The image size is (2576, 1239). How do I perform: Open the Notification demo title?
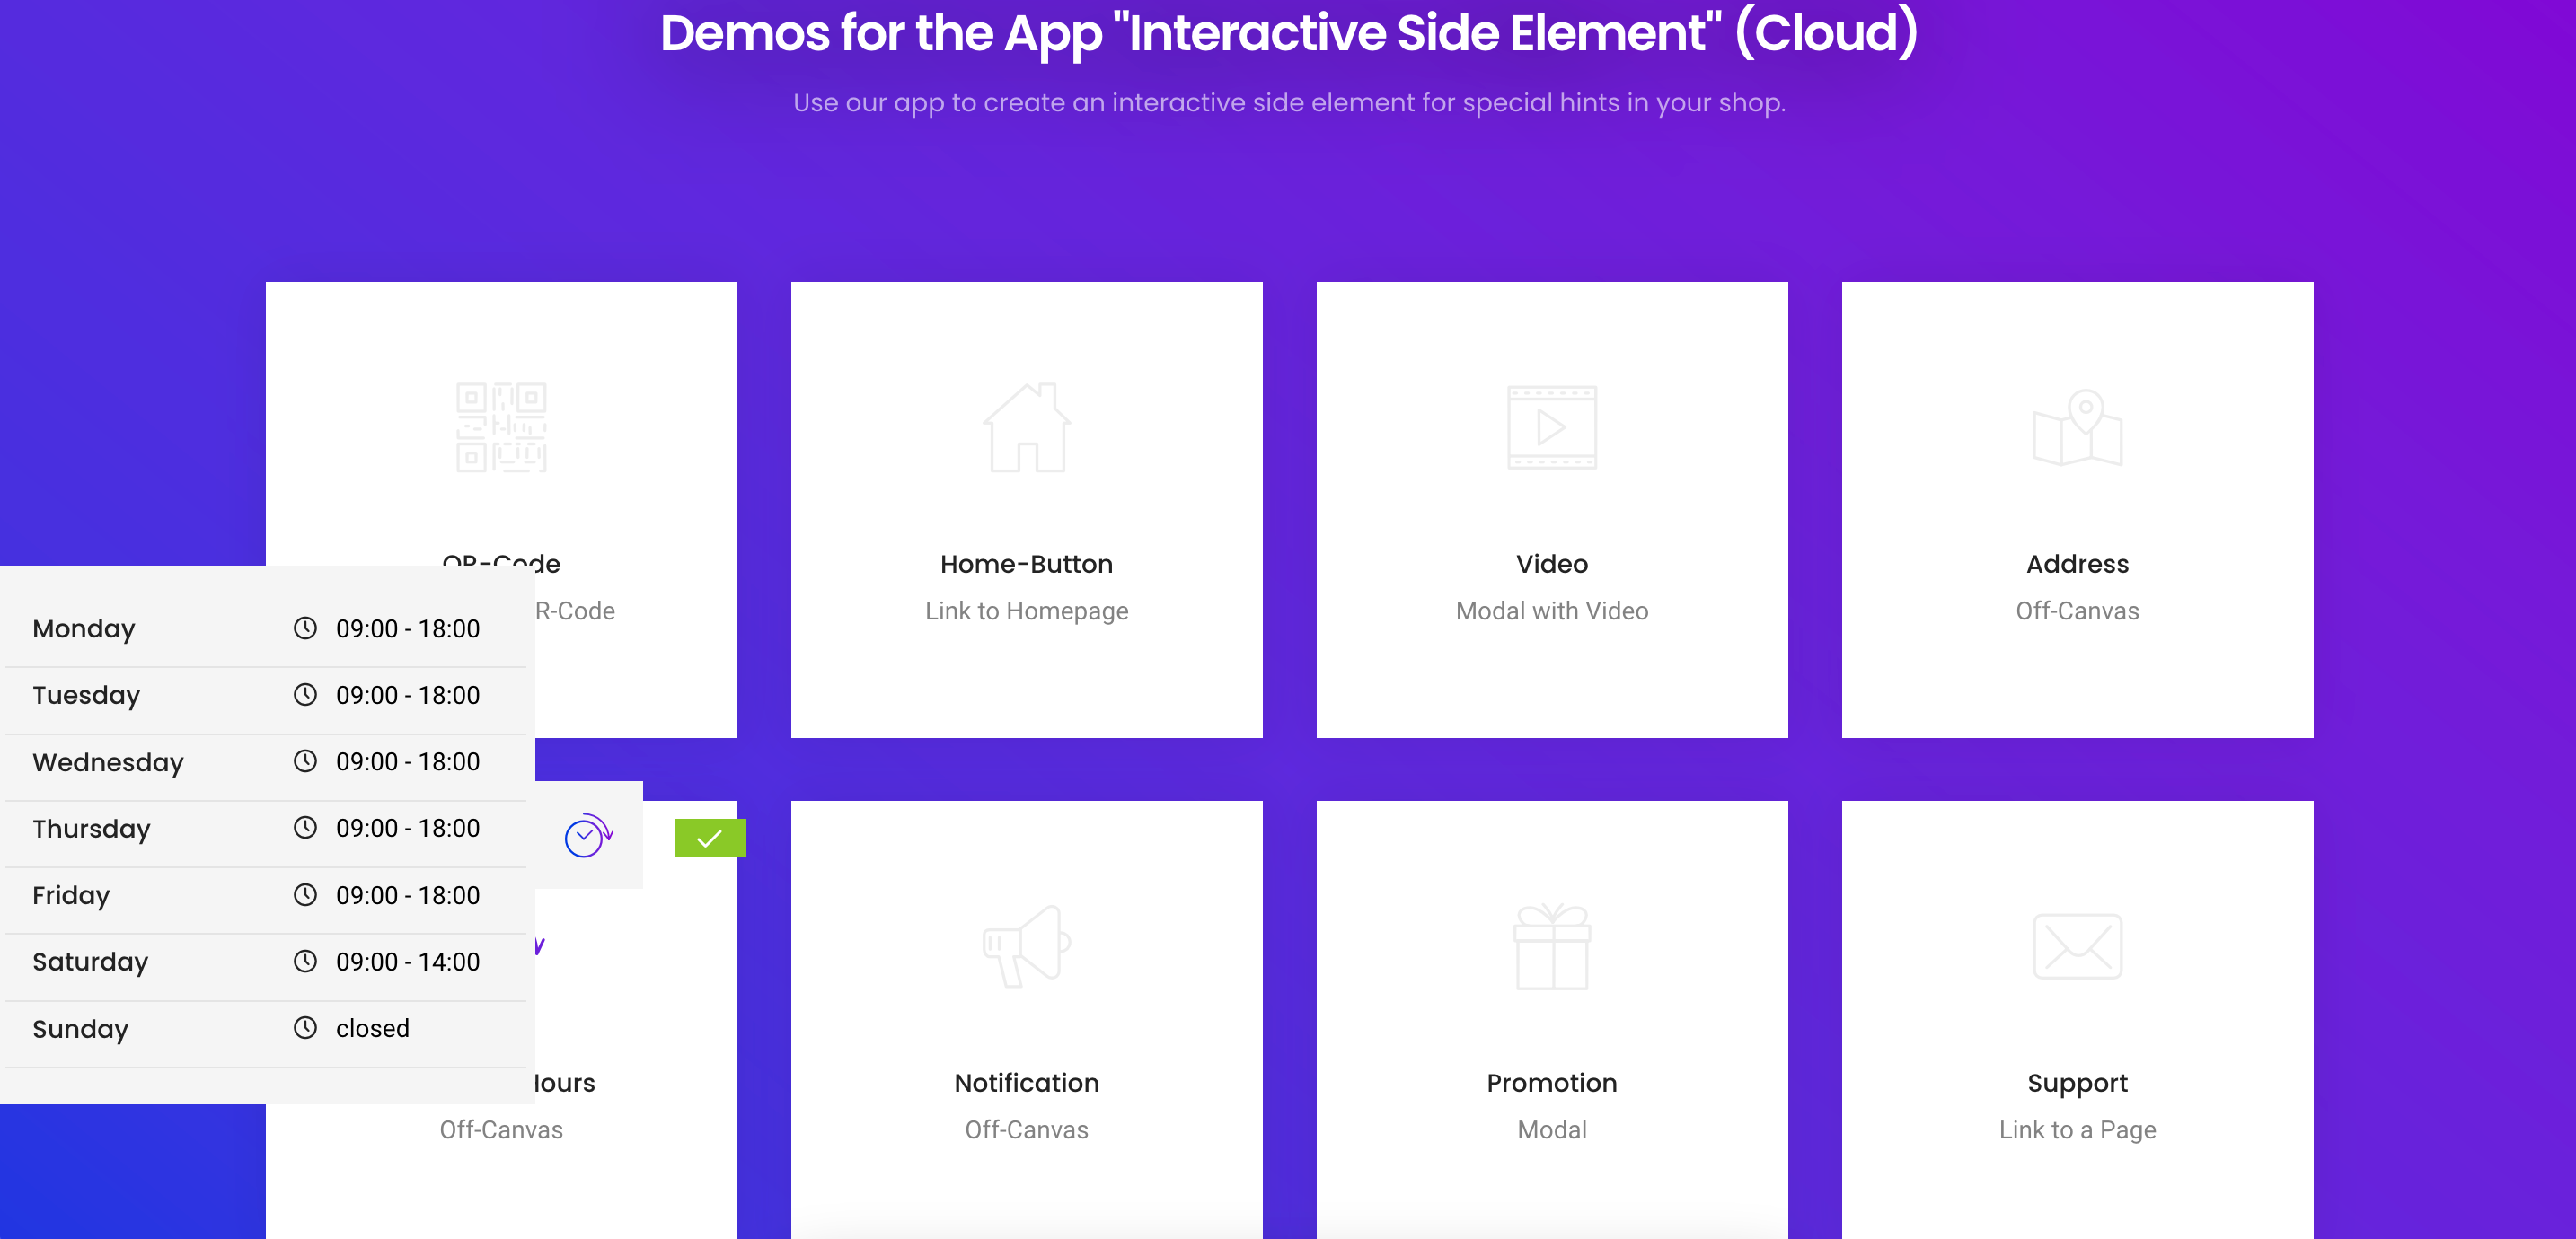[x=1026, y=1083]
